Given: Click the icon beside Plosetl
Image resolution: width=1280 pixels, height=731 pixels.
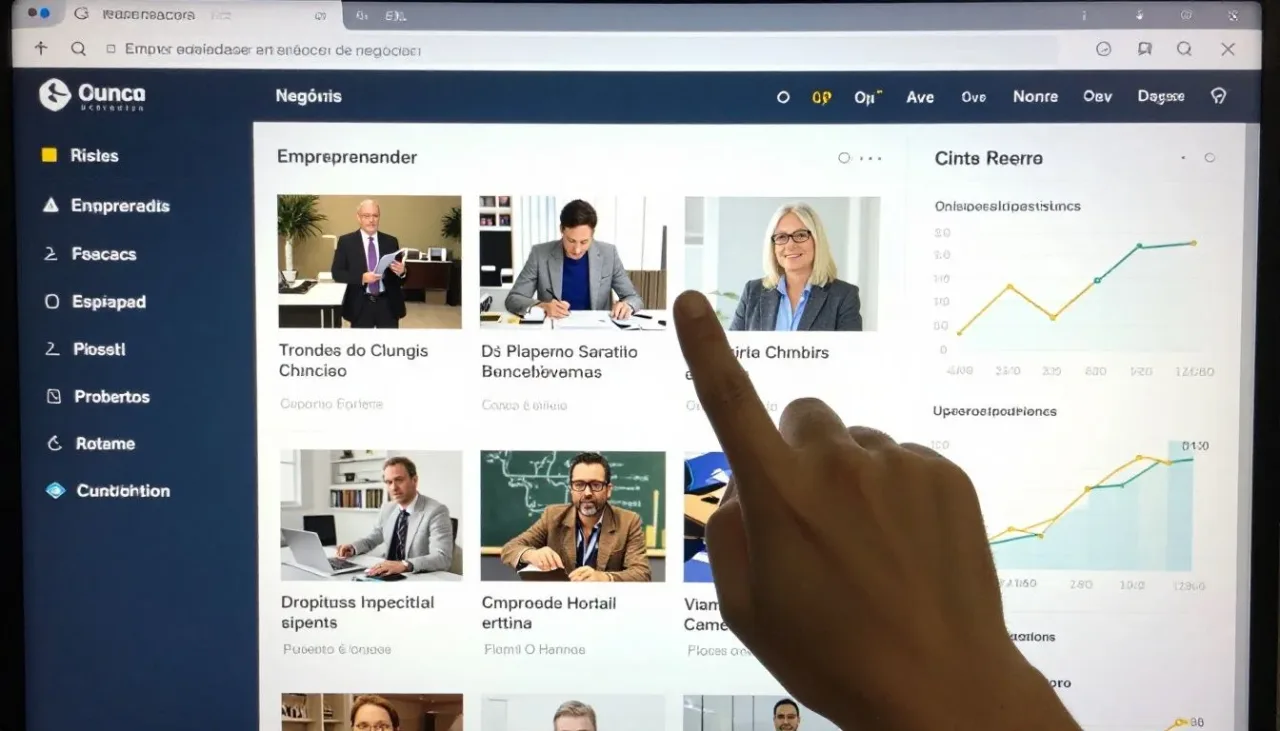Looking at the screenshot, I should 52,349.
